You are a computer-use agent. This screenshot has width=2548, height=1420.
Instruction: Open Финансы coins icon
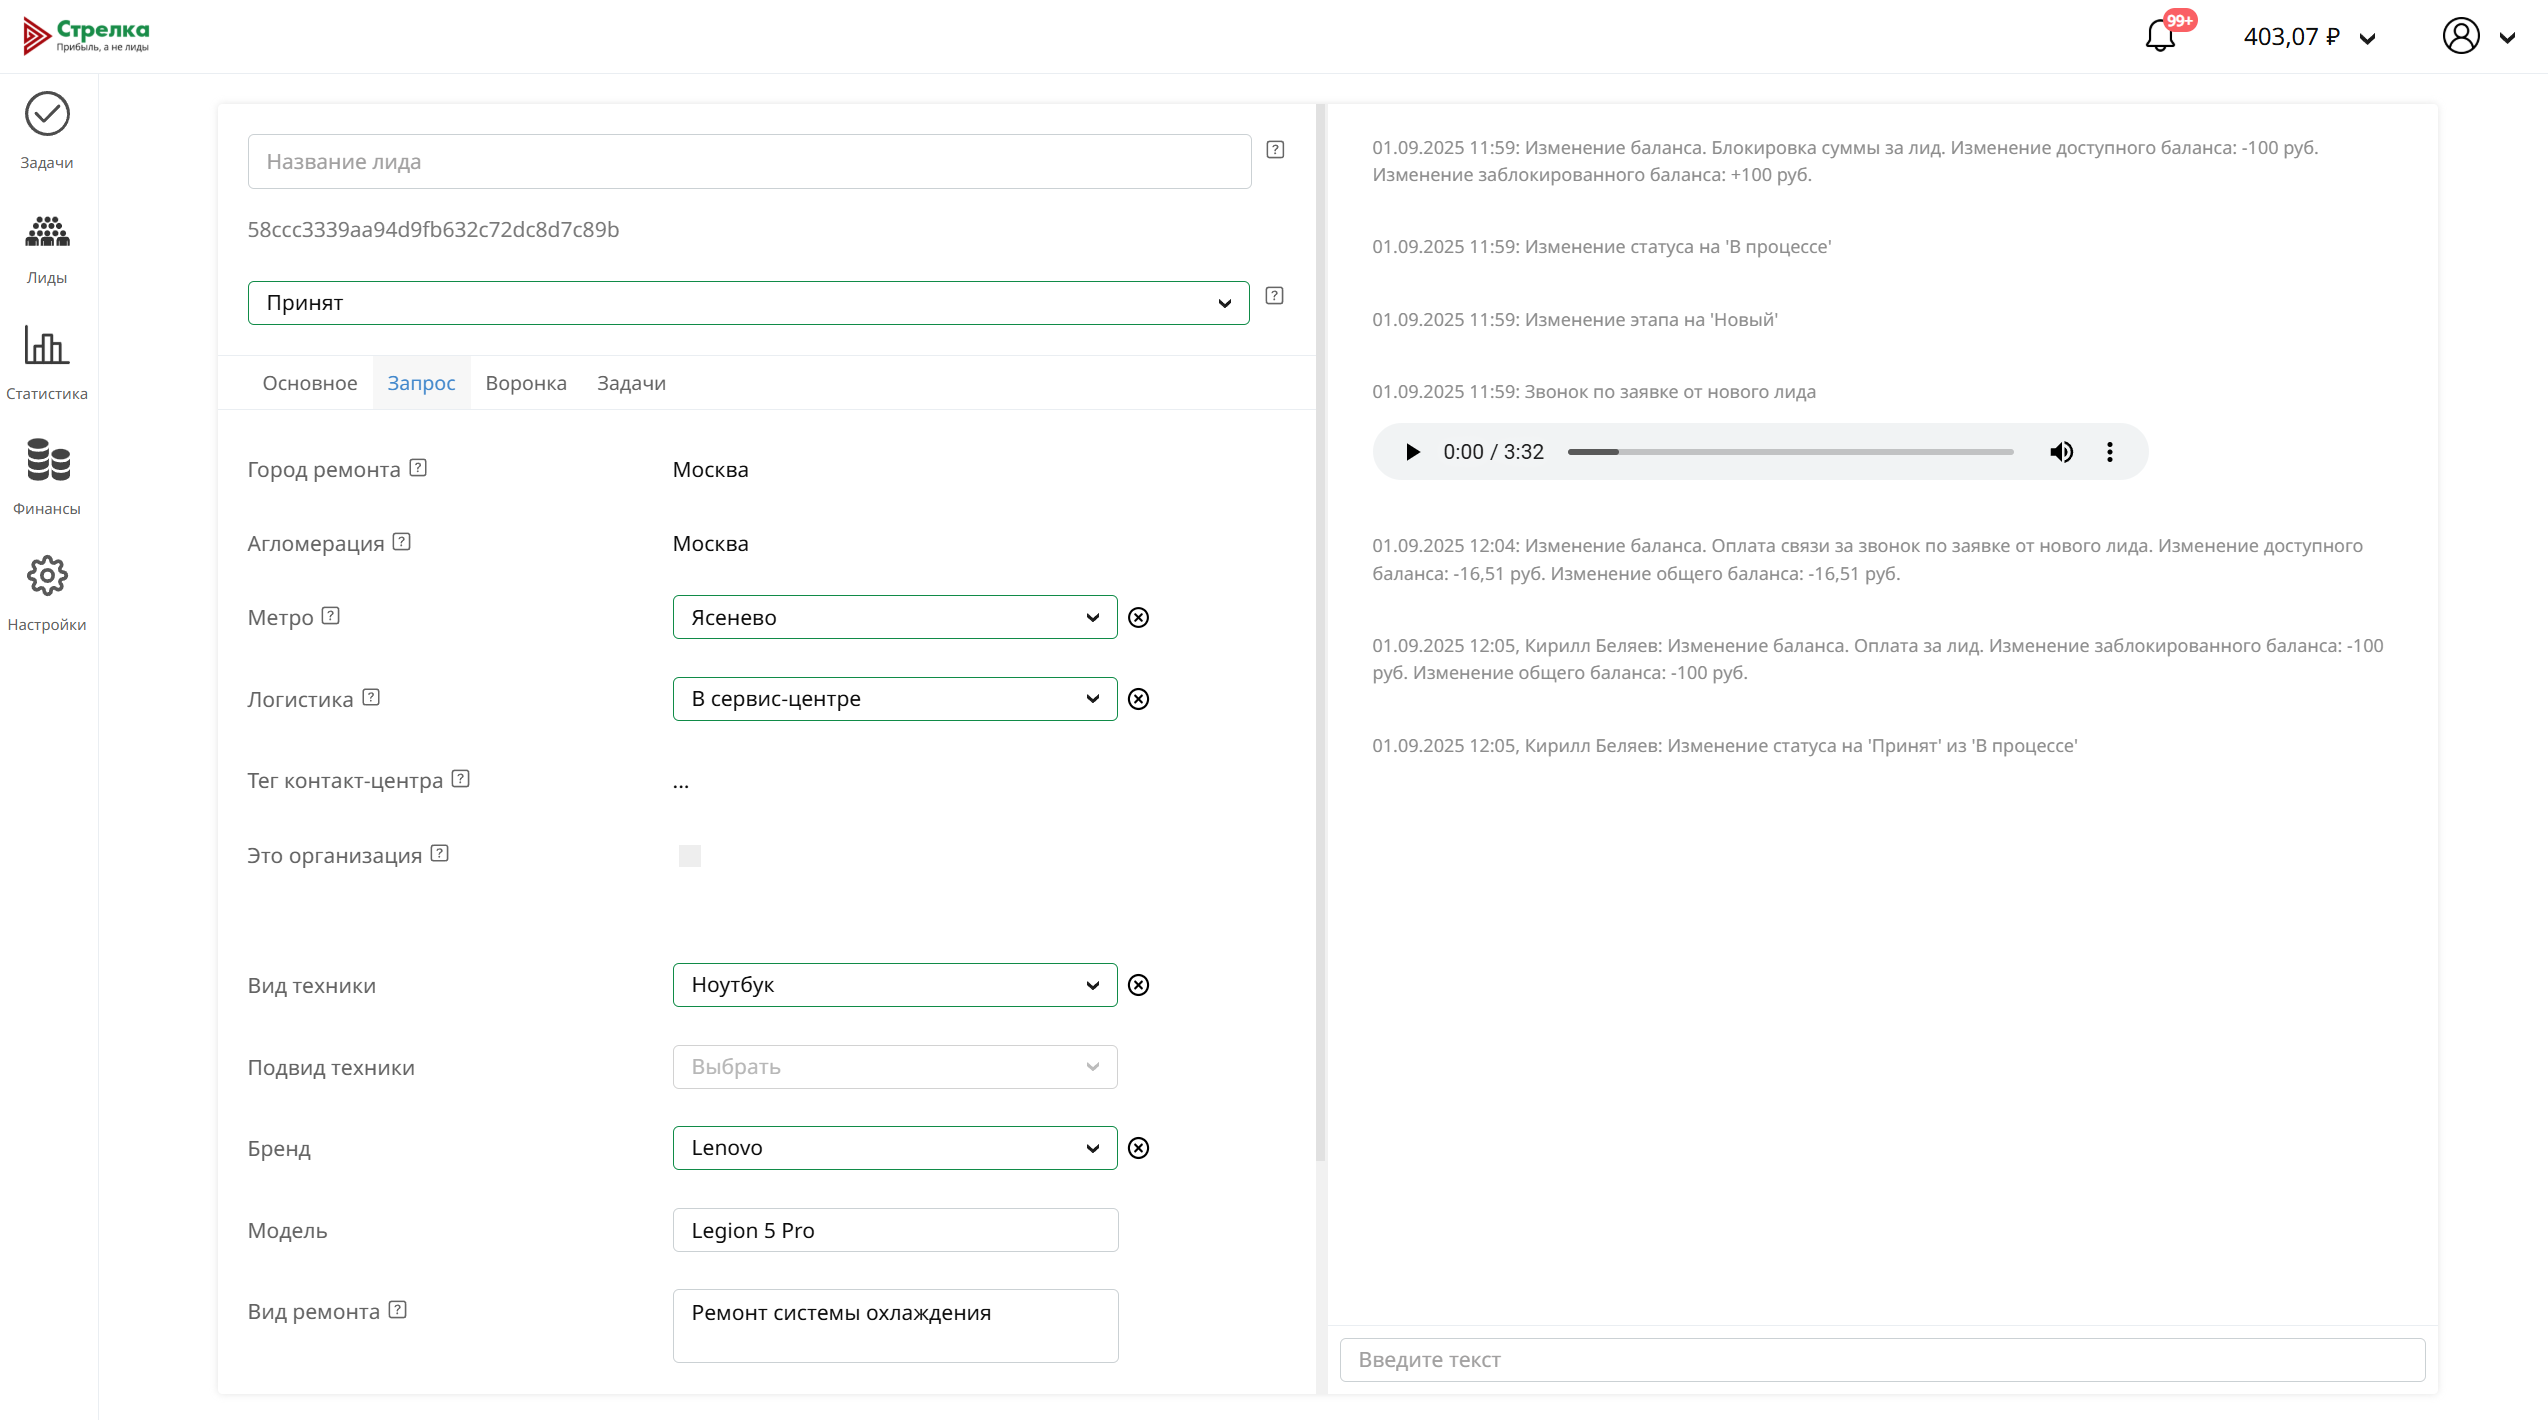click(x=47, y=477)
